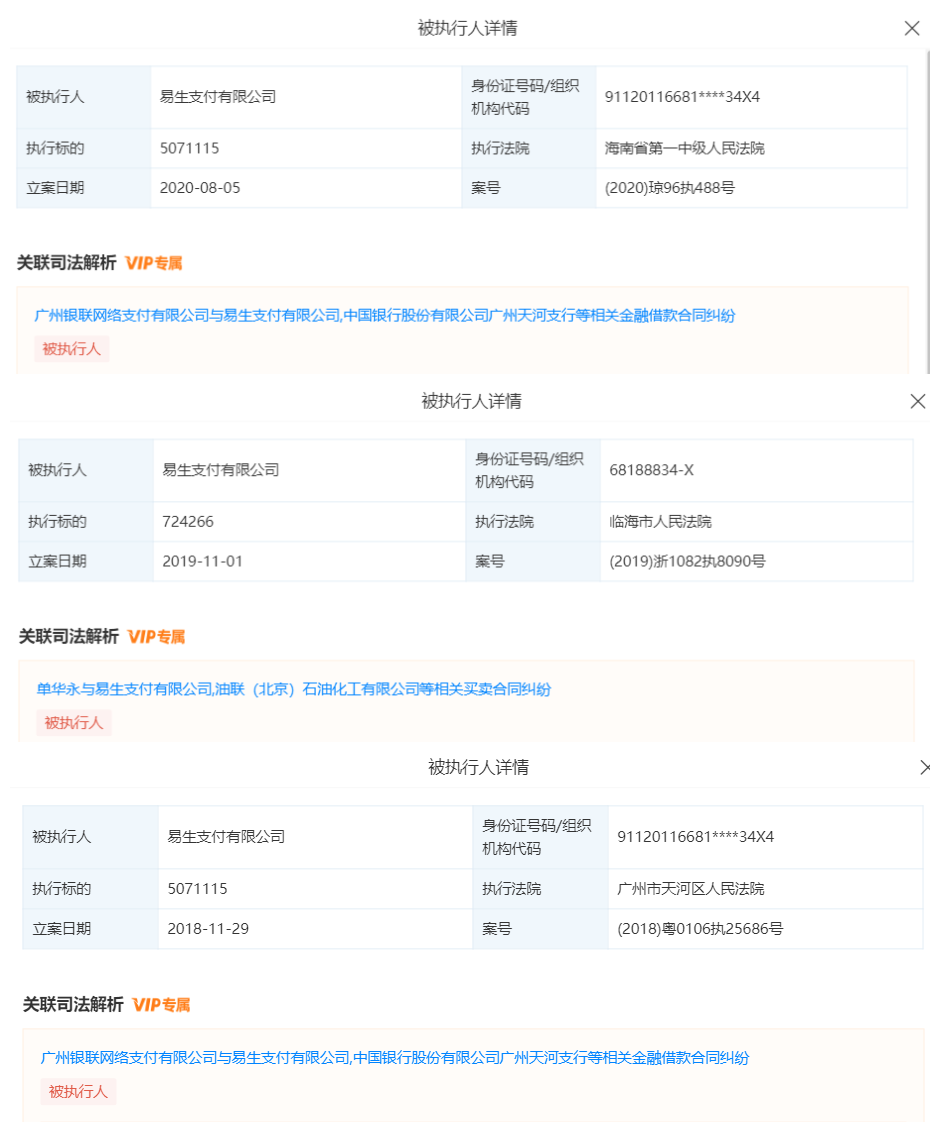This screenshot has width=940, height=1132.
Task: Select case number (2019)浙1082执8090号
Action: point(686,561)
